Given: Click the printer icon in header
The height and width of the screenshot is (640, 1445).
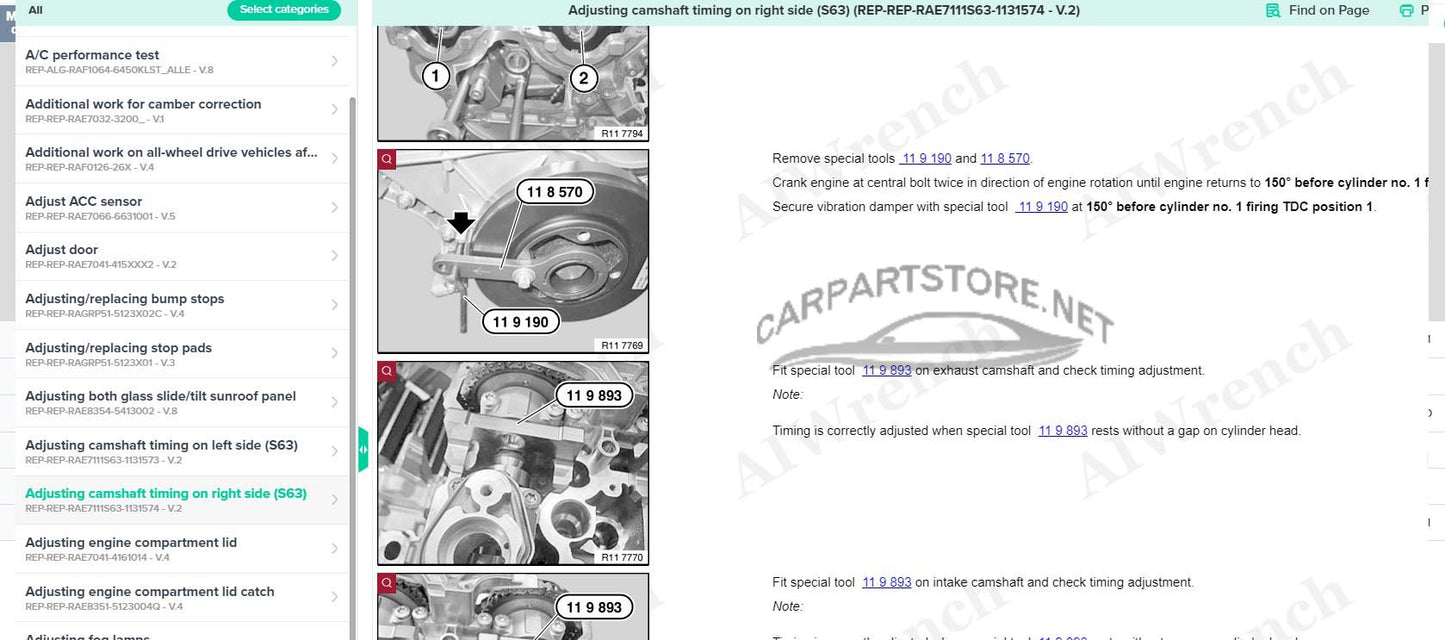Looking at the screenshot, I should pos(1406,11).
